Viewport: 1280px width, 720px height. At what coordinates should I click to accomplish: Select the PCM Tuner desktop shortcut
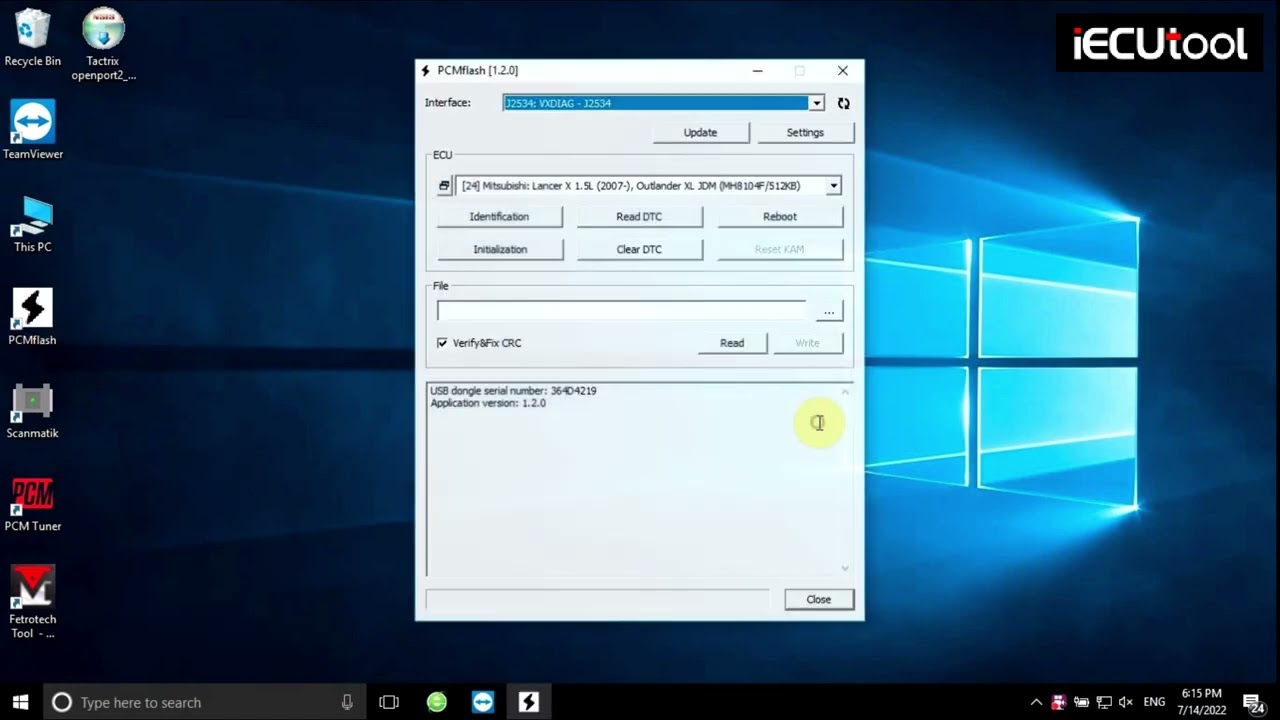[x=32, y=503]
